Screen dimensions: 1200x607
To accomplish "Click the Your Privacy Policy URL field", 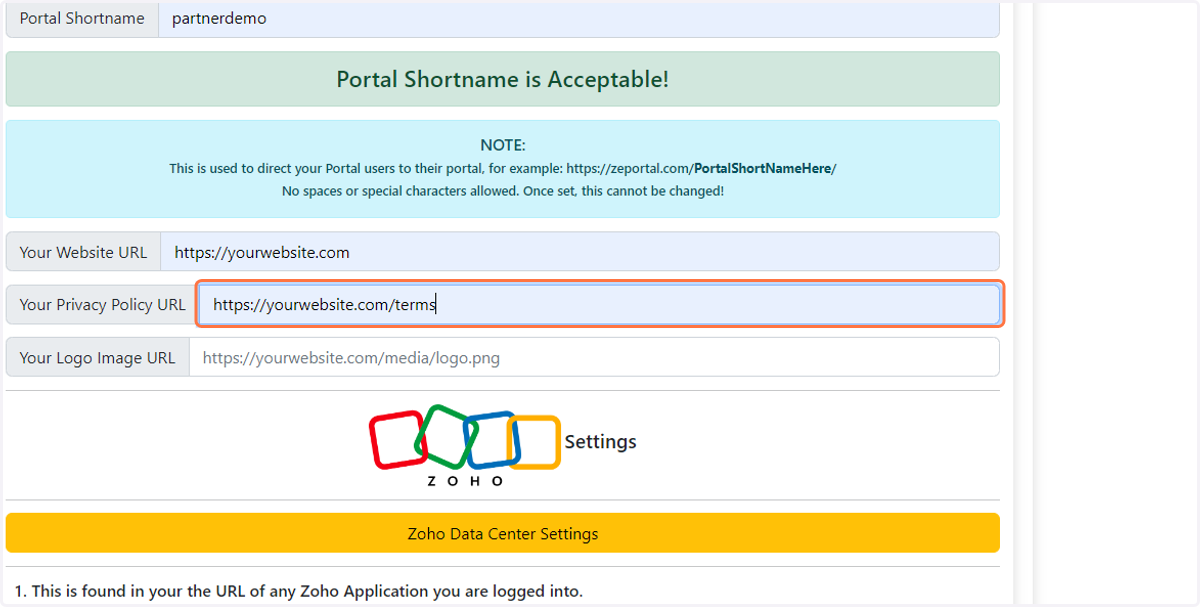I will 599,304.
